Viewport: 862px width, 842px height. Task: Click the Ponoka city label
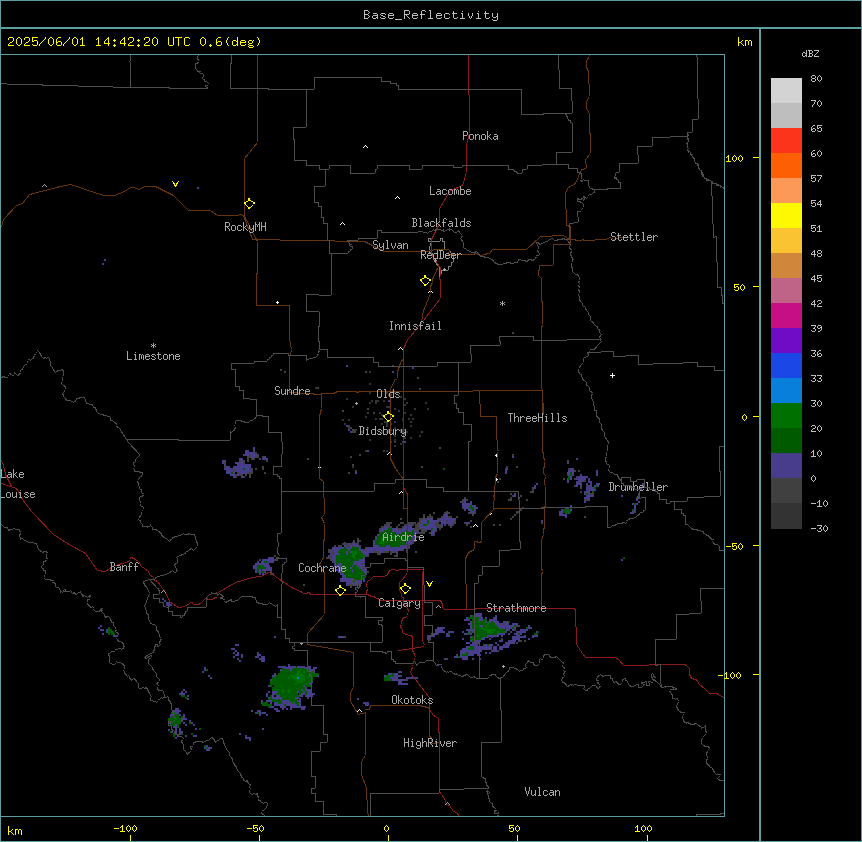[x=480, y=136]
